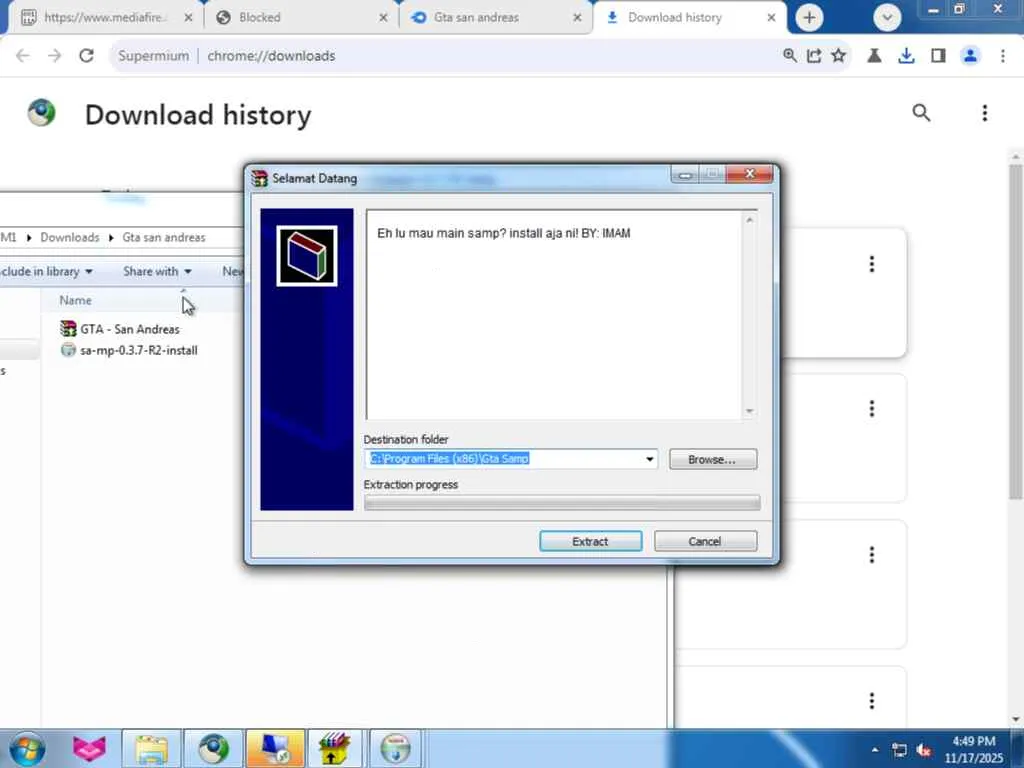Close the Gta san andreas tab
This screenshot has height=768, width=1024.
[x=577, y=18]
